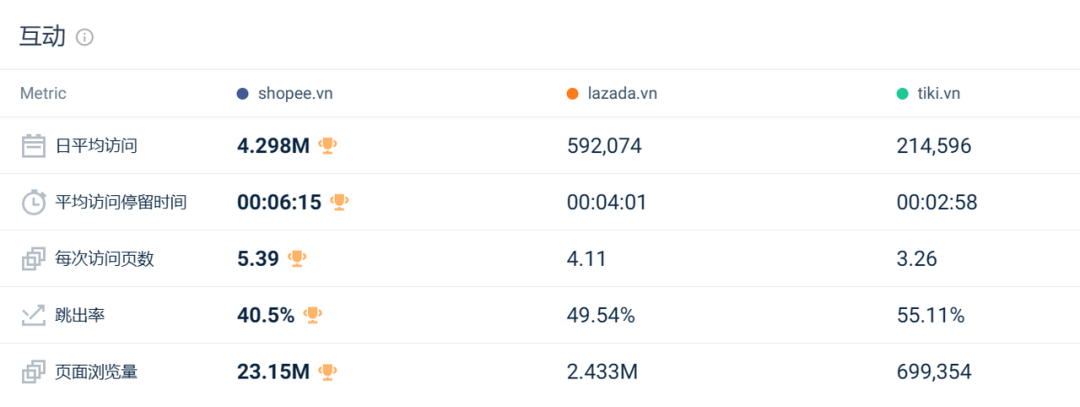
Task: Click the orange dot beside lazada.vn
Action: 572,94
